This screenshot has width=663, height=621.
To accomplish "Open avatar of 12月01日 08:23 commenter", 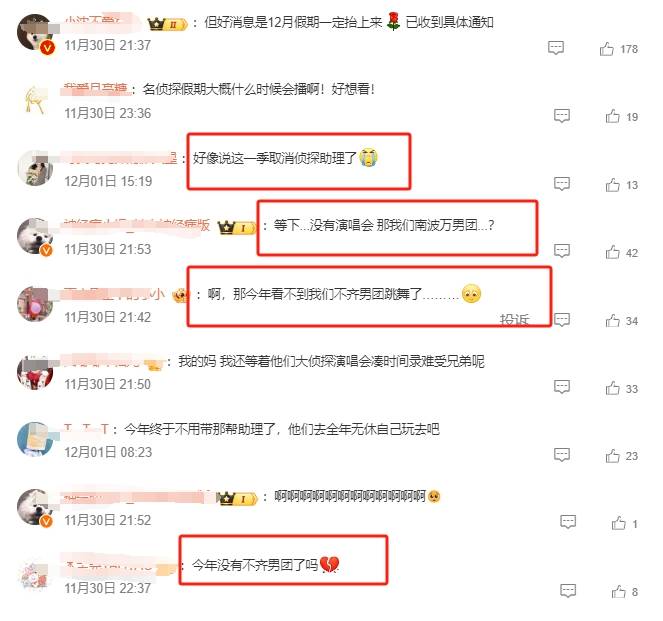I will (36, 439).
